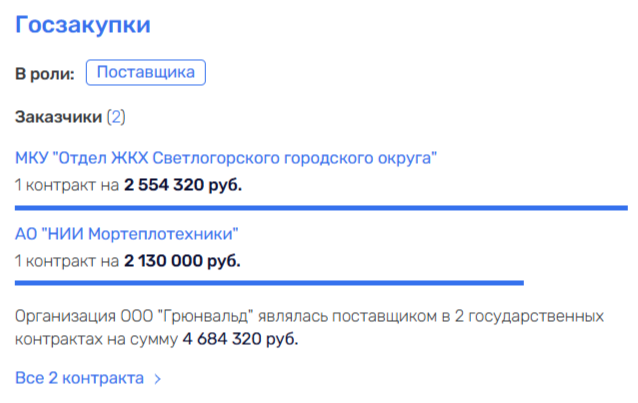
Task: Click the Госзакупки section heading
Action: [x=83, y=27]
